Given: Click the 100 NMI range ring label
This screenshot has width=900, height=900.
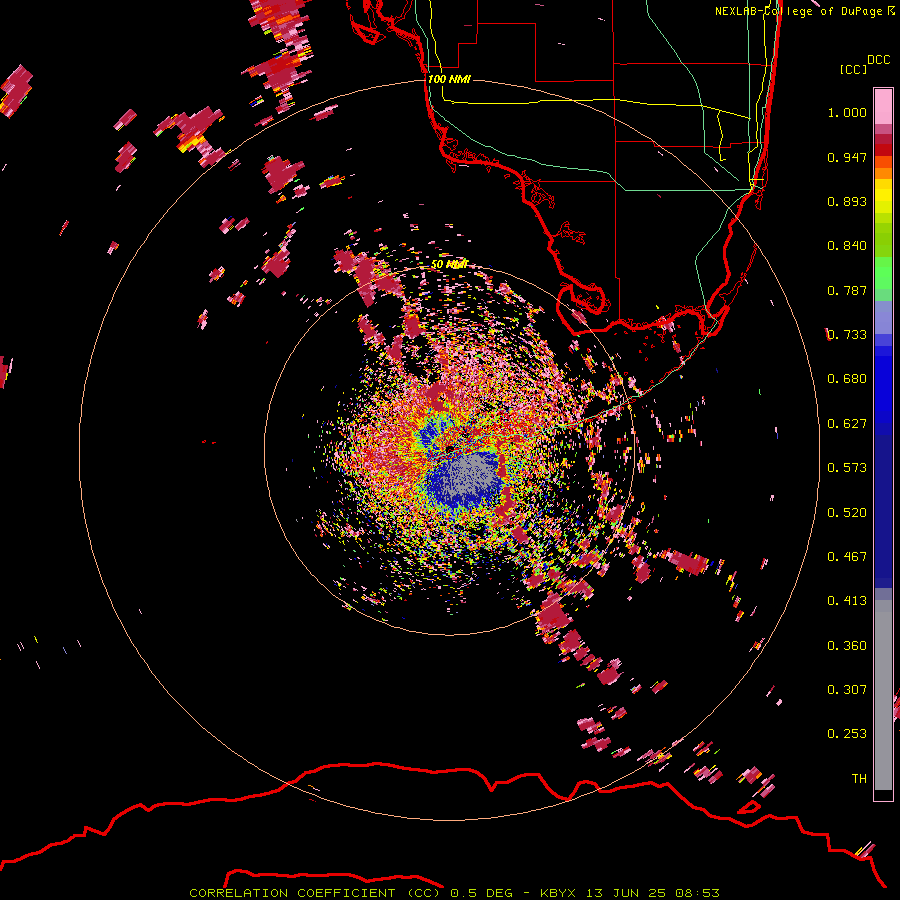Looking at the screenshot, I should coord(449,79).
